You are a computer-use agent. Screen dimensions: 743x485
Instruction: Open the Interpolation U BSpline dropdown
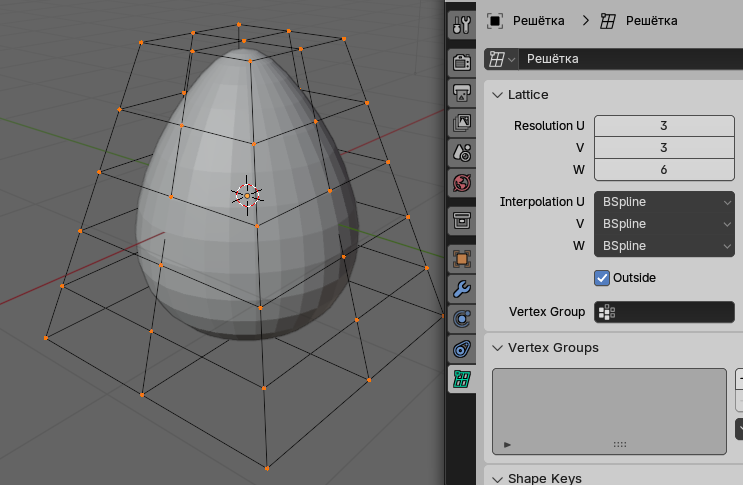(x=664, y=202)
